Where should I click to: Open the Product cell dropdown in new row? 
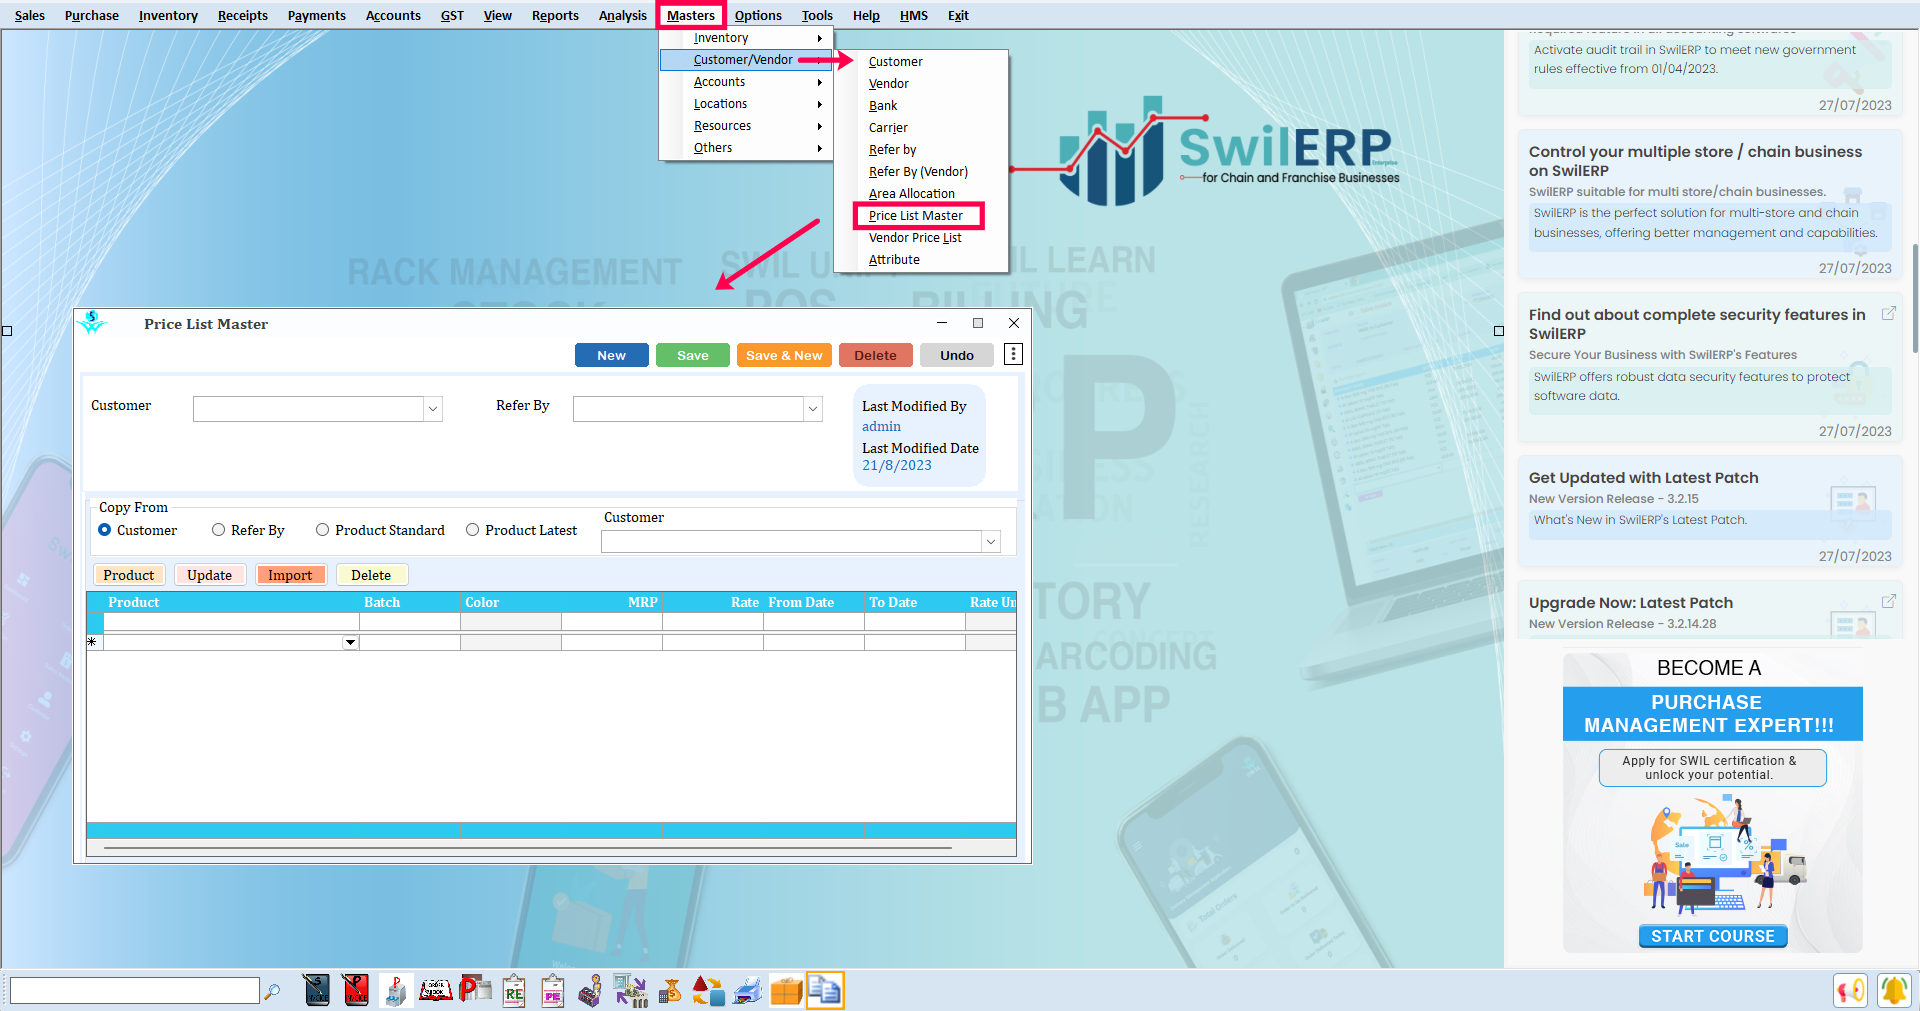350,642
